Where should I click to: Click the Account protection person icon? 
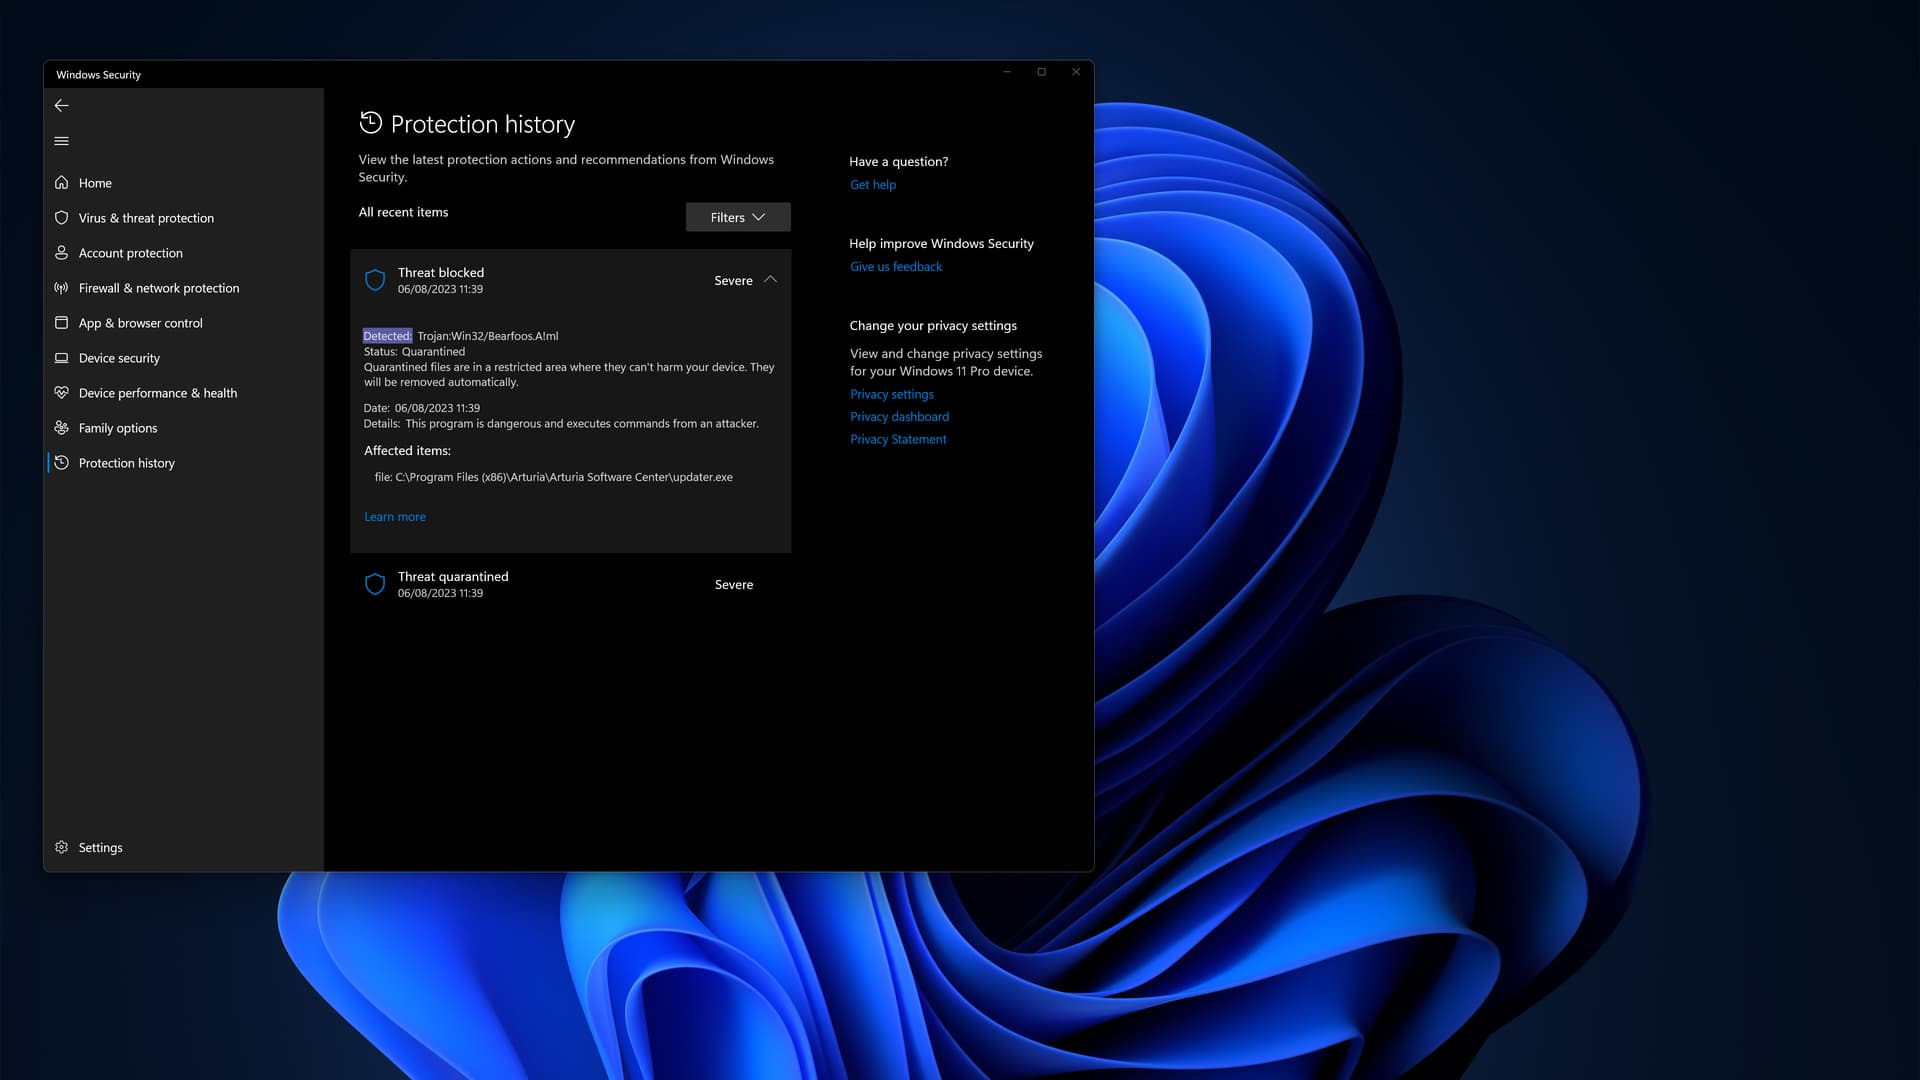61,252
